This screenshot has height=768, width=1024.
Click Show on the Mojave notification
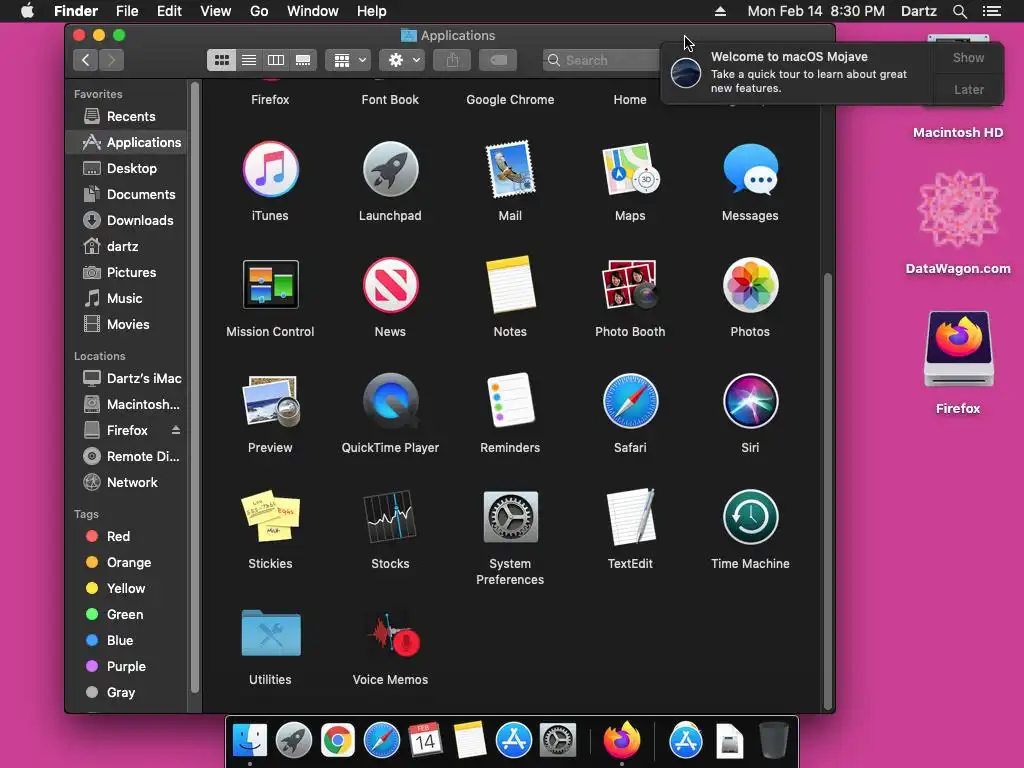pos(968,57)
